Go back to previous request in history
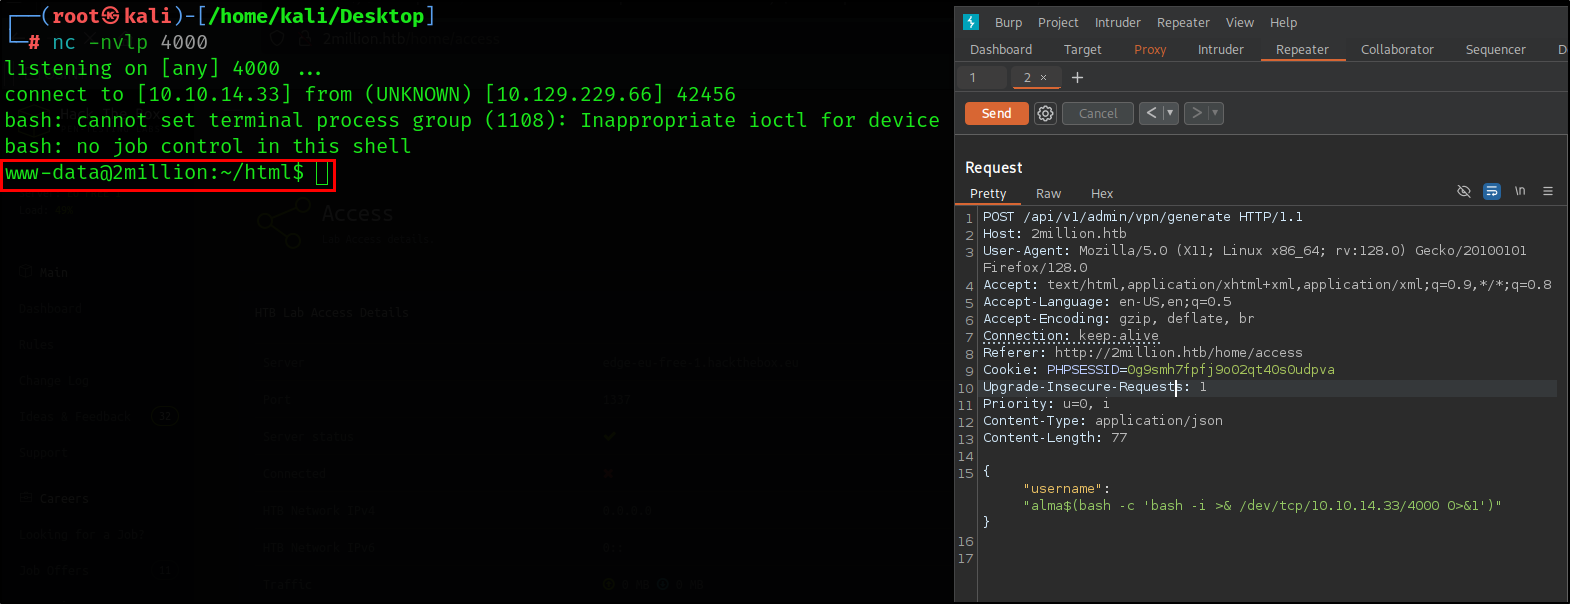This screenshot has height=604, width=1570. click(1151, 113)
